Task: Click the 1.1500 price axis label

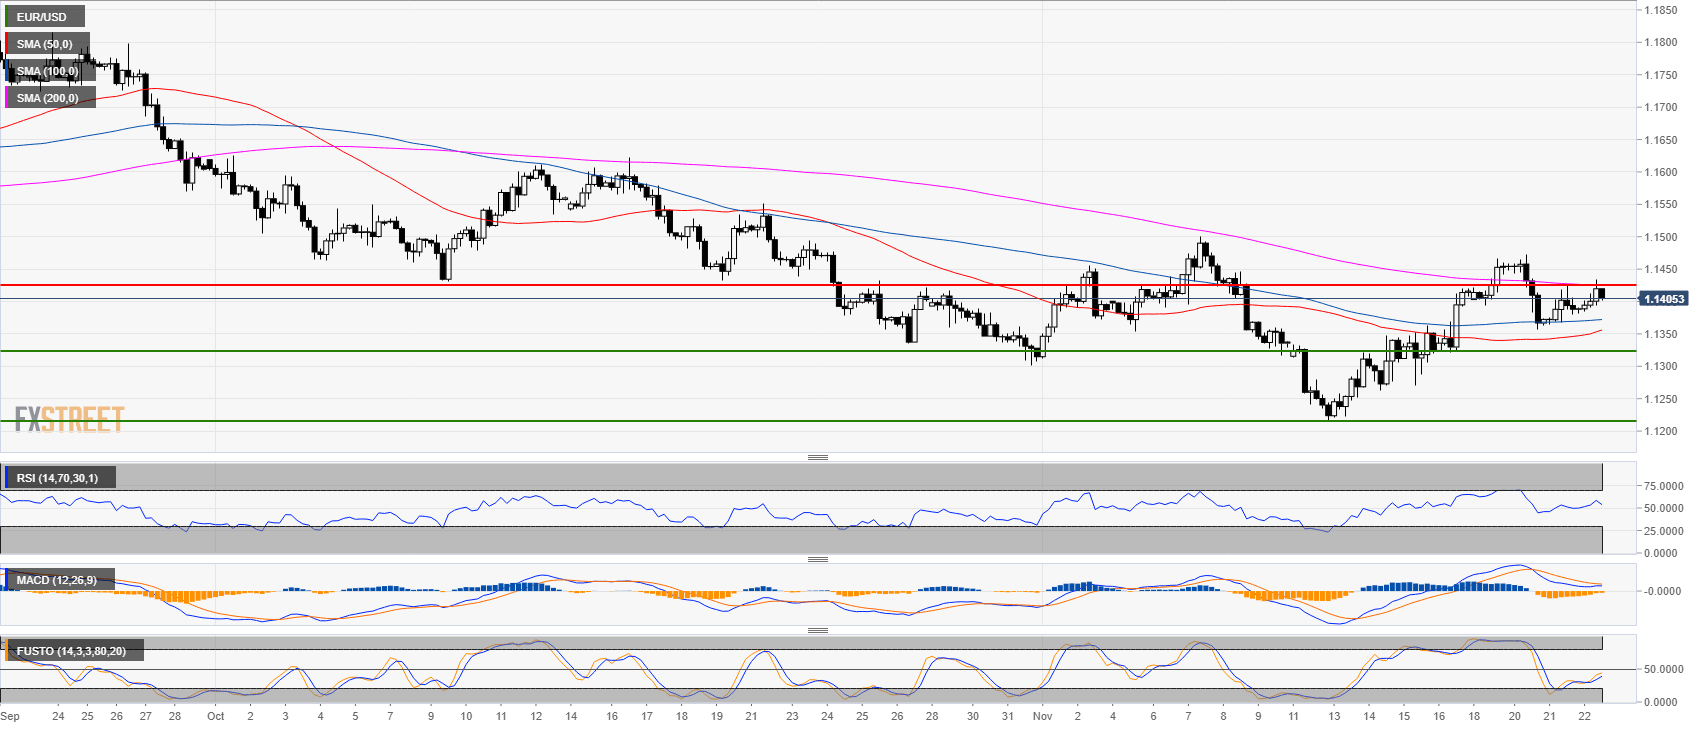Action: click(x=1661, y=238)
